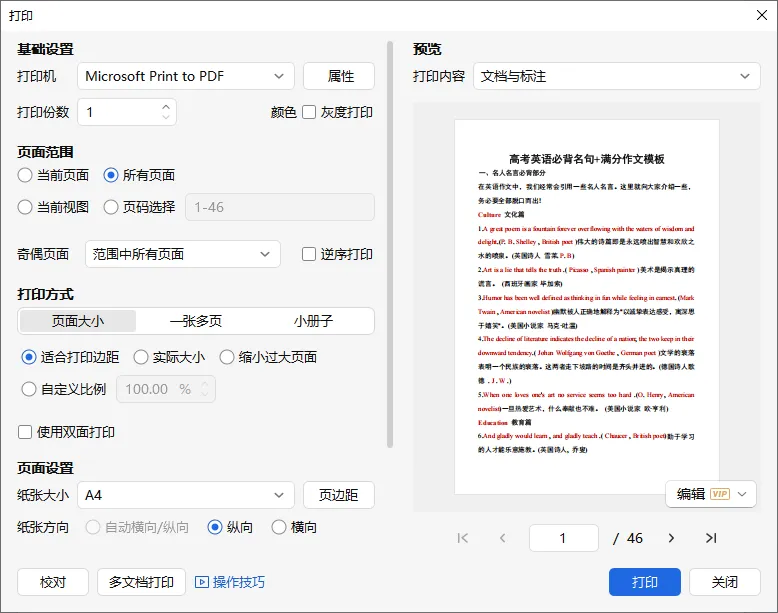778x613 pixels.
Task: Enable 灰度打印 grayscale checkbox
Action: (x=309, y=112)
